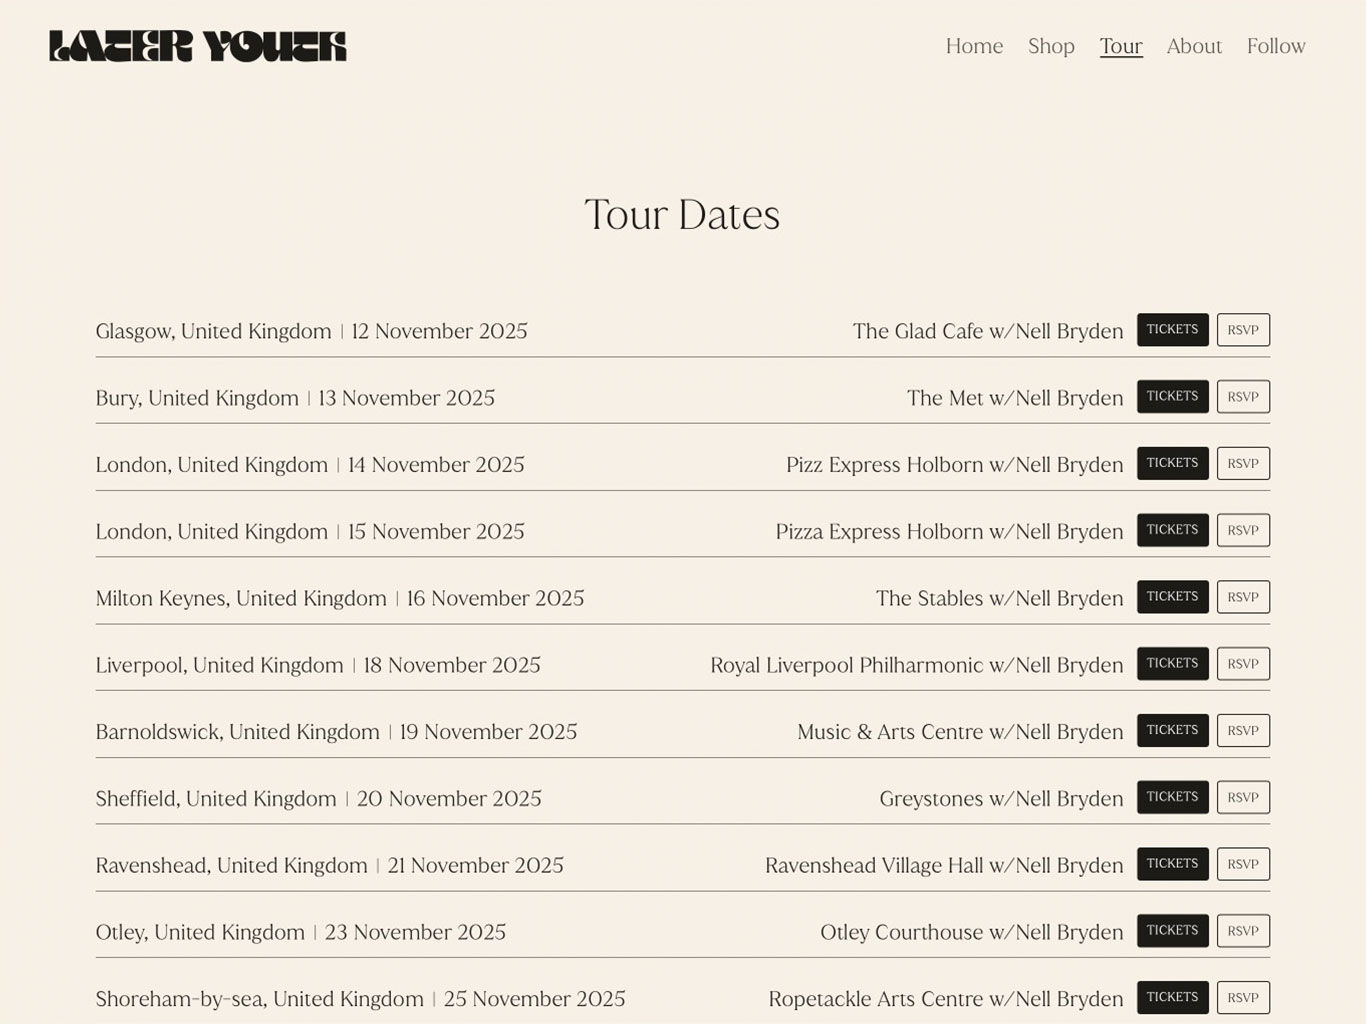The height and width of the screenshot is (1024, 1366).
Task: Buy tickets for Ropetackle Arts Centre
Action: click(1172, 997)
